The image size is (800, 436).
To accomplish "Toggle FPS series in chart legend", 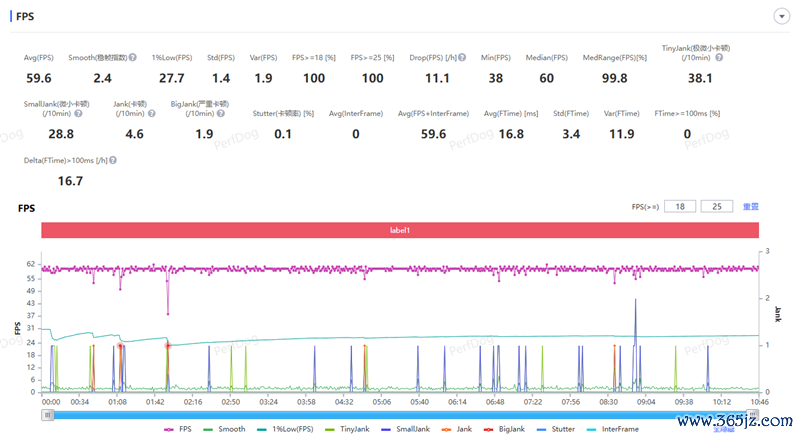I will coord(178,429).
